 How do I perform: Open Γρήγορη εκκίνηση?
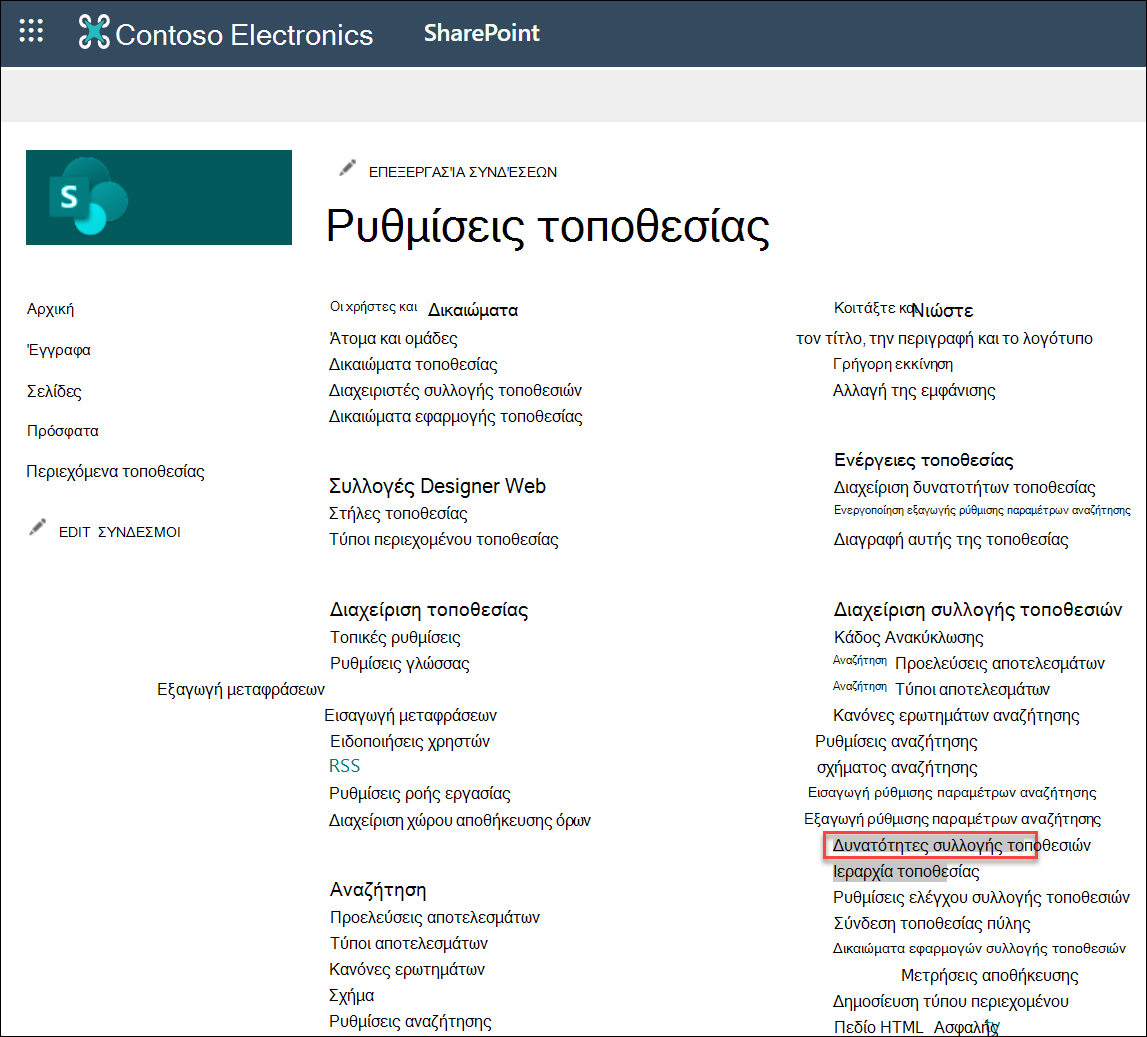[893, 364]
